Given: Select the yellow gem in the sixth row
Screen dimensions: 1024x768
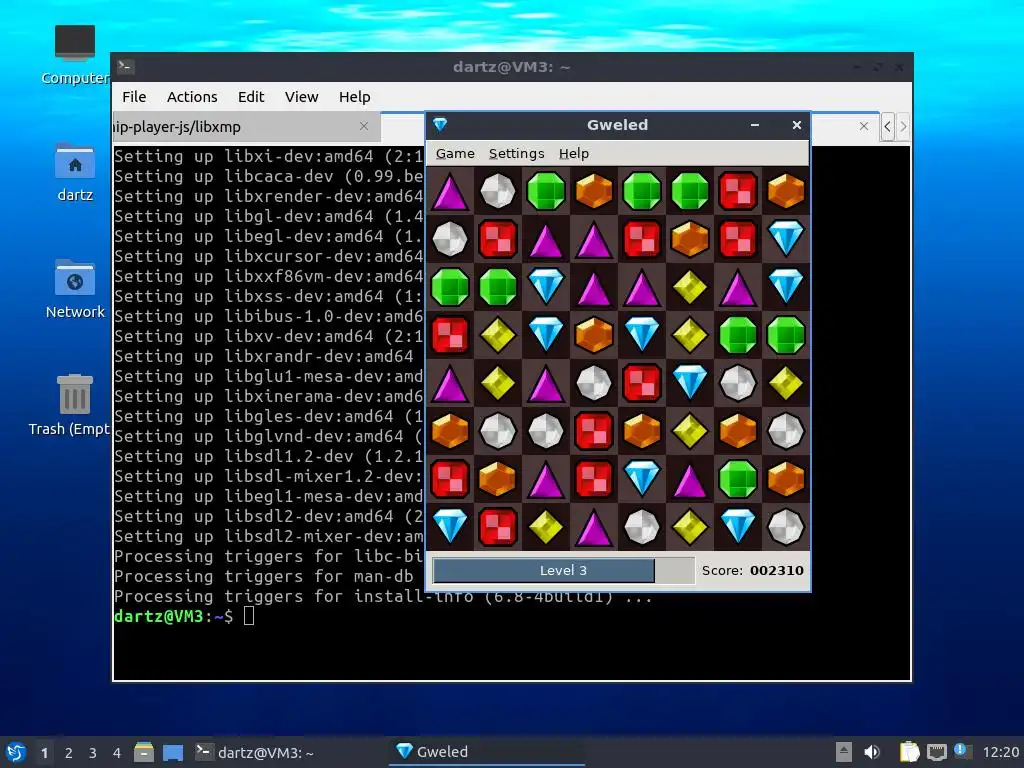Looking at the screenshot, I should (x=690, y=431).
